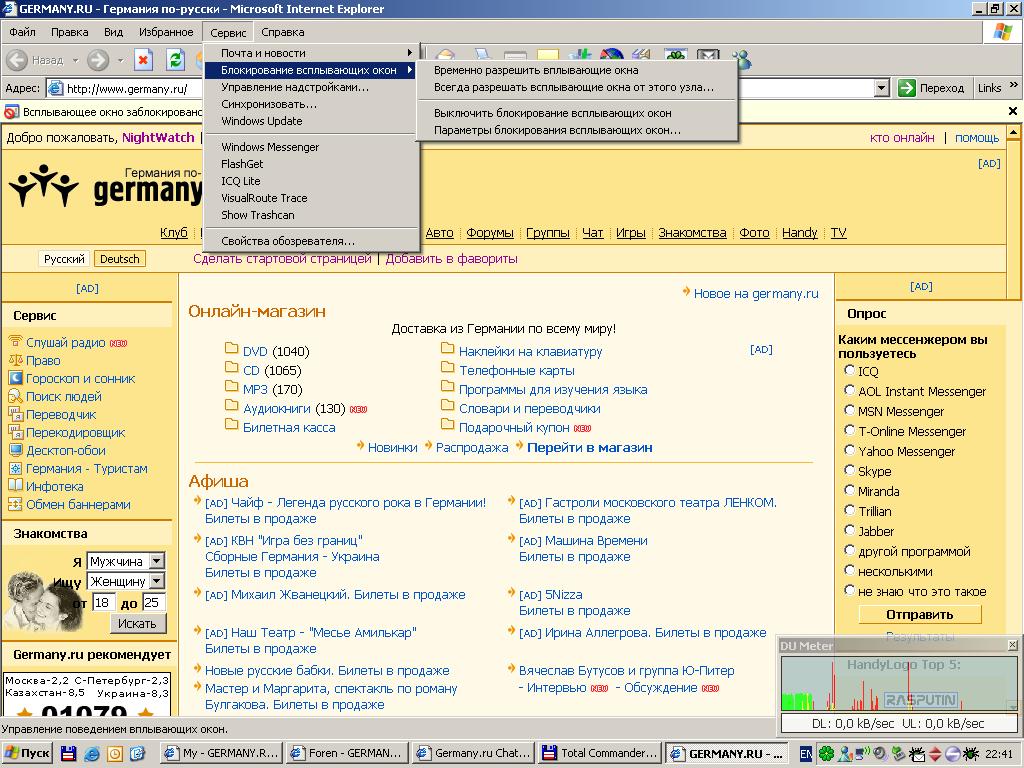Choose T-Online Messenger in the poll
1024x768 pixels.
coord(850,430)
